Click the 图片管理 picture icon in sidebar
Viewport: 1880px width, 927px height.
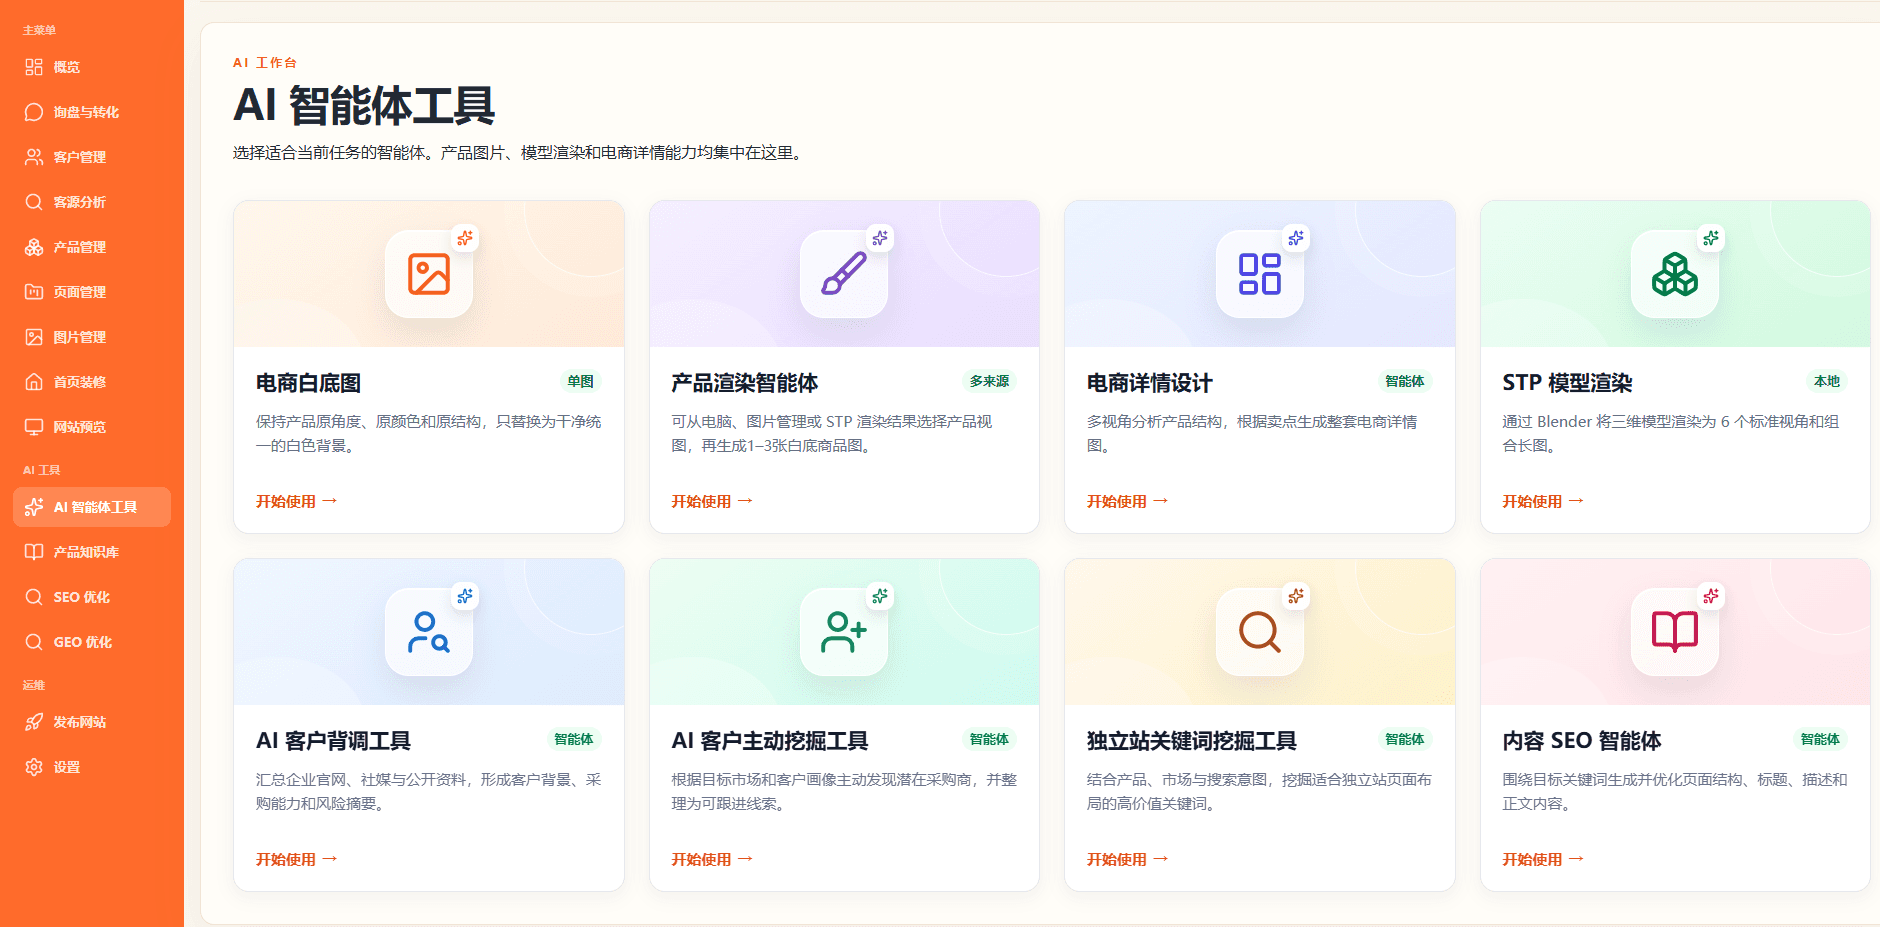click(x=34, y=337)
